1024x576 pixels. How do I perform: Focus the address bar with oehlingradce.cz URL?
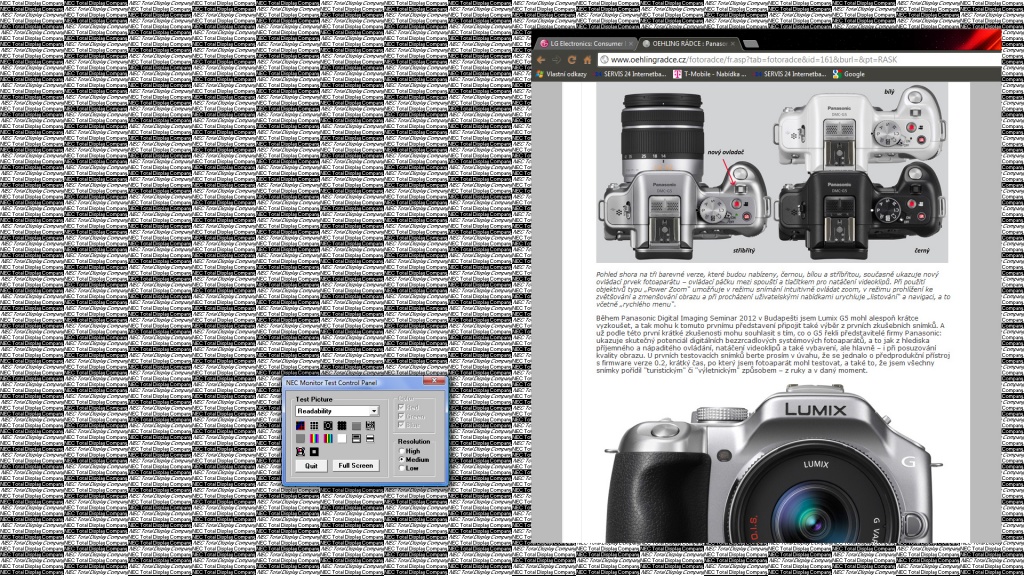(x=799, y=59)
